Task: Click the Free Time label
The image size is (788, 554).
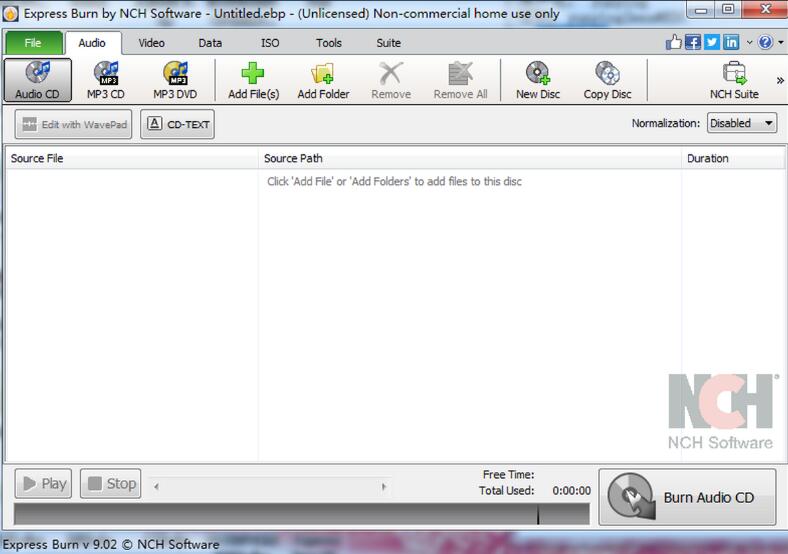Action: point(508,475)
